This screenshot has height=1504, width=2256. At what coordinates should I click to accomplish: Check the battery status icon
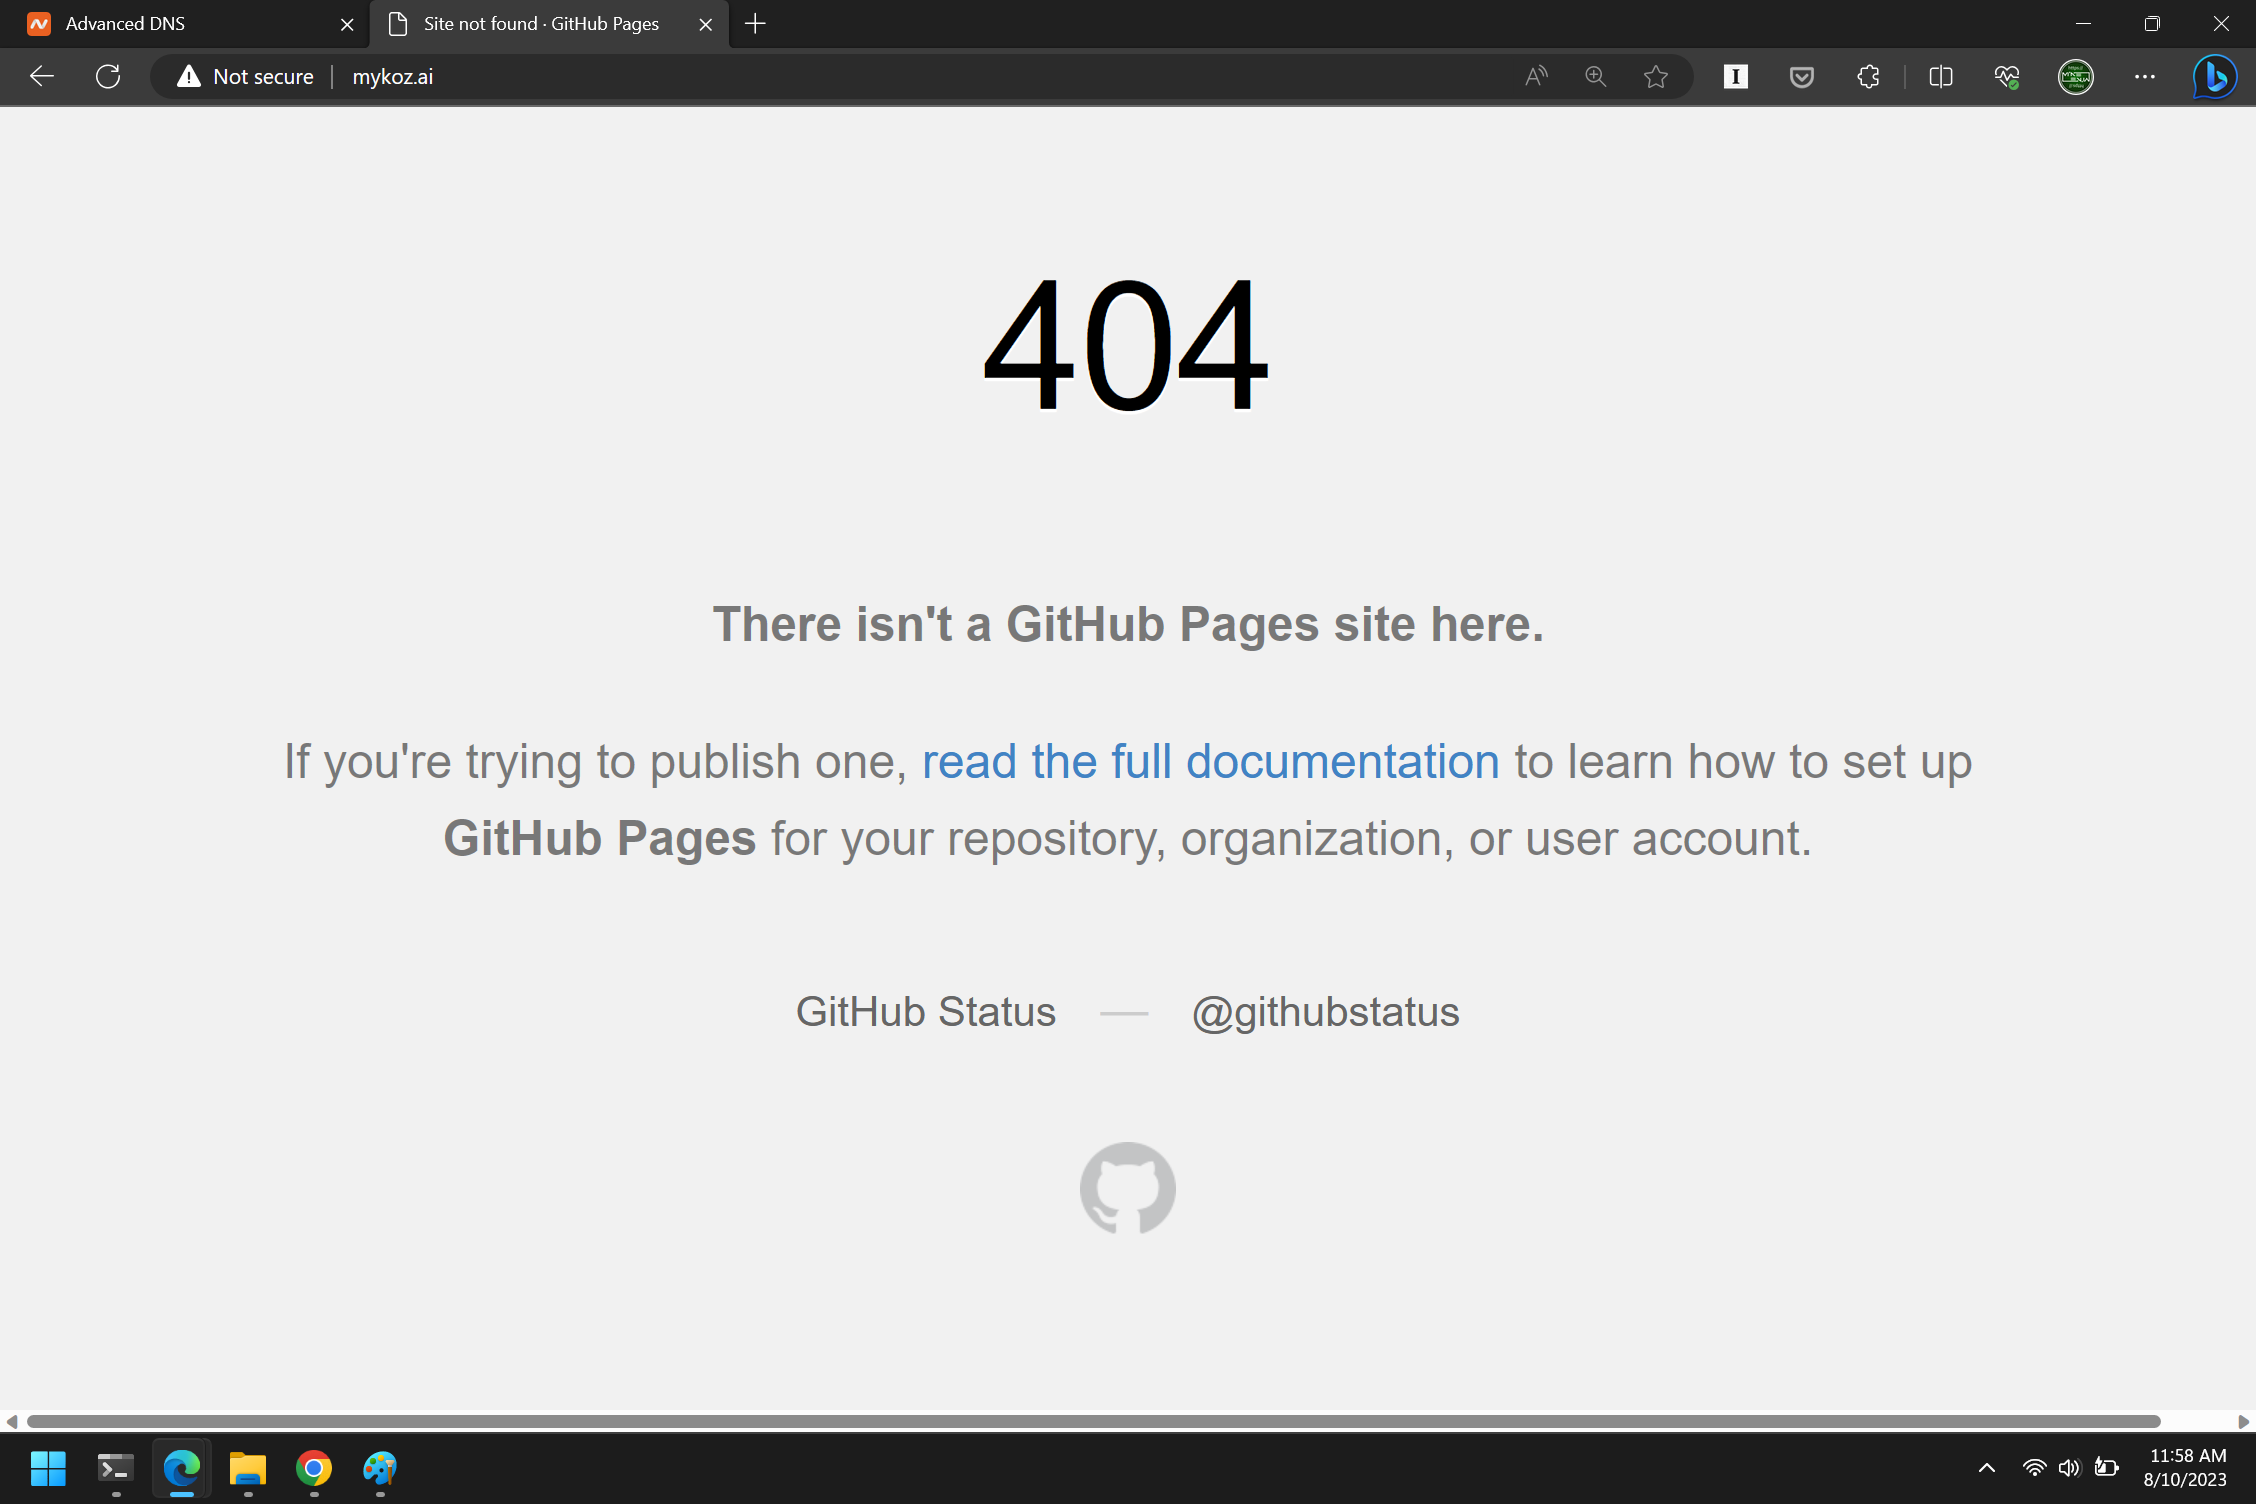[x=2106, y=1468]
